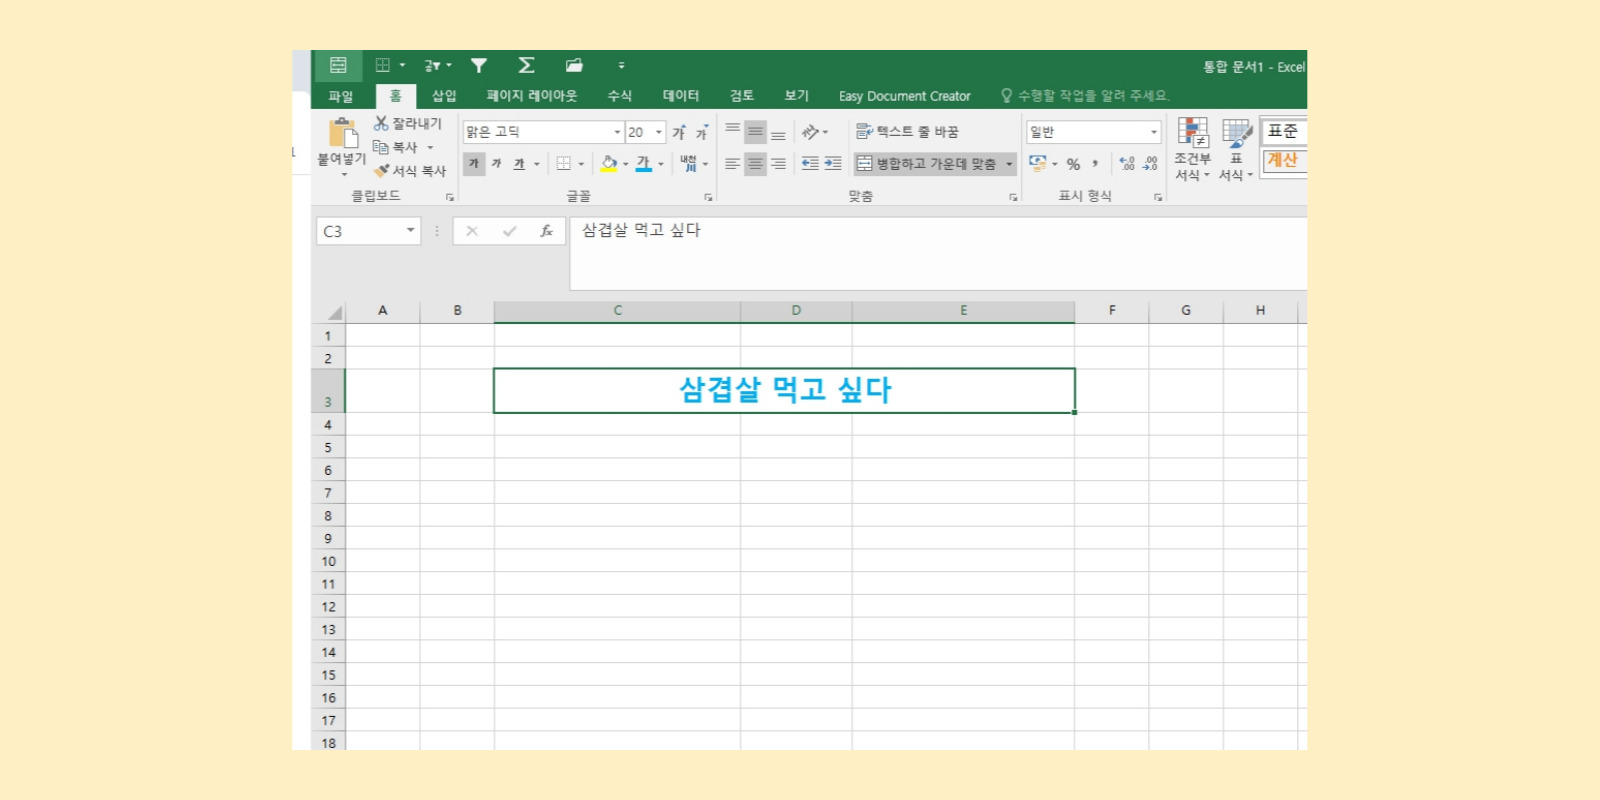1600x800 pixels.
Task: Click the decrease font size icon
Action: coord(702,132)
